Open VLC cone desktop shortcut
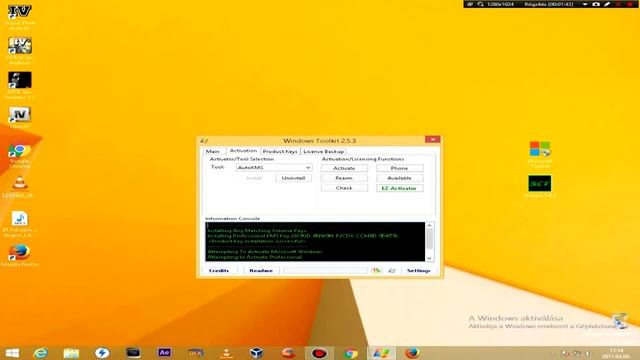Viewport: 640px width, 360px height. click(x=19, y=187)
